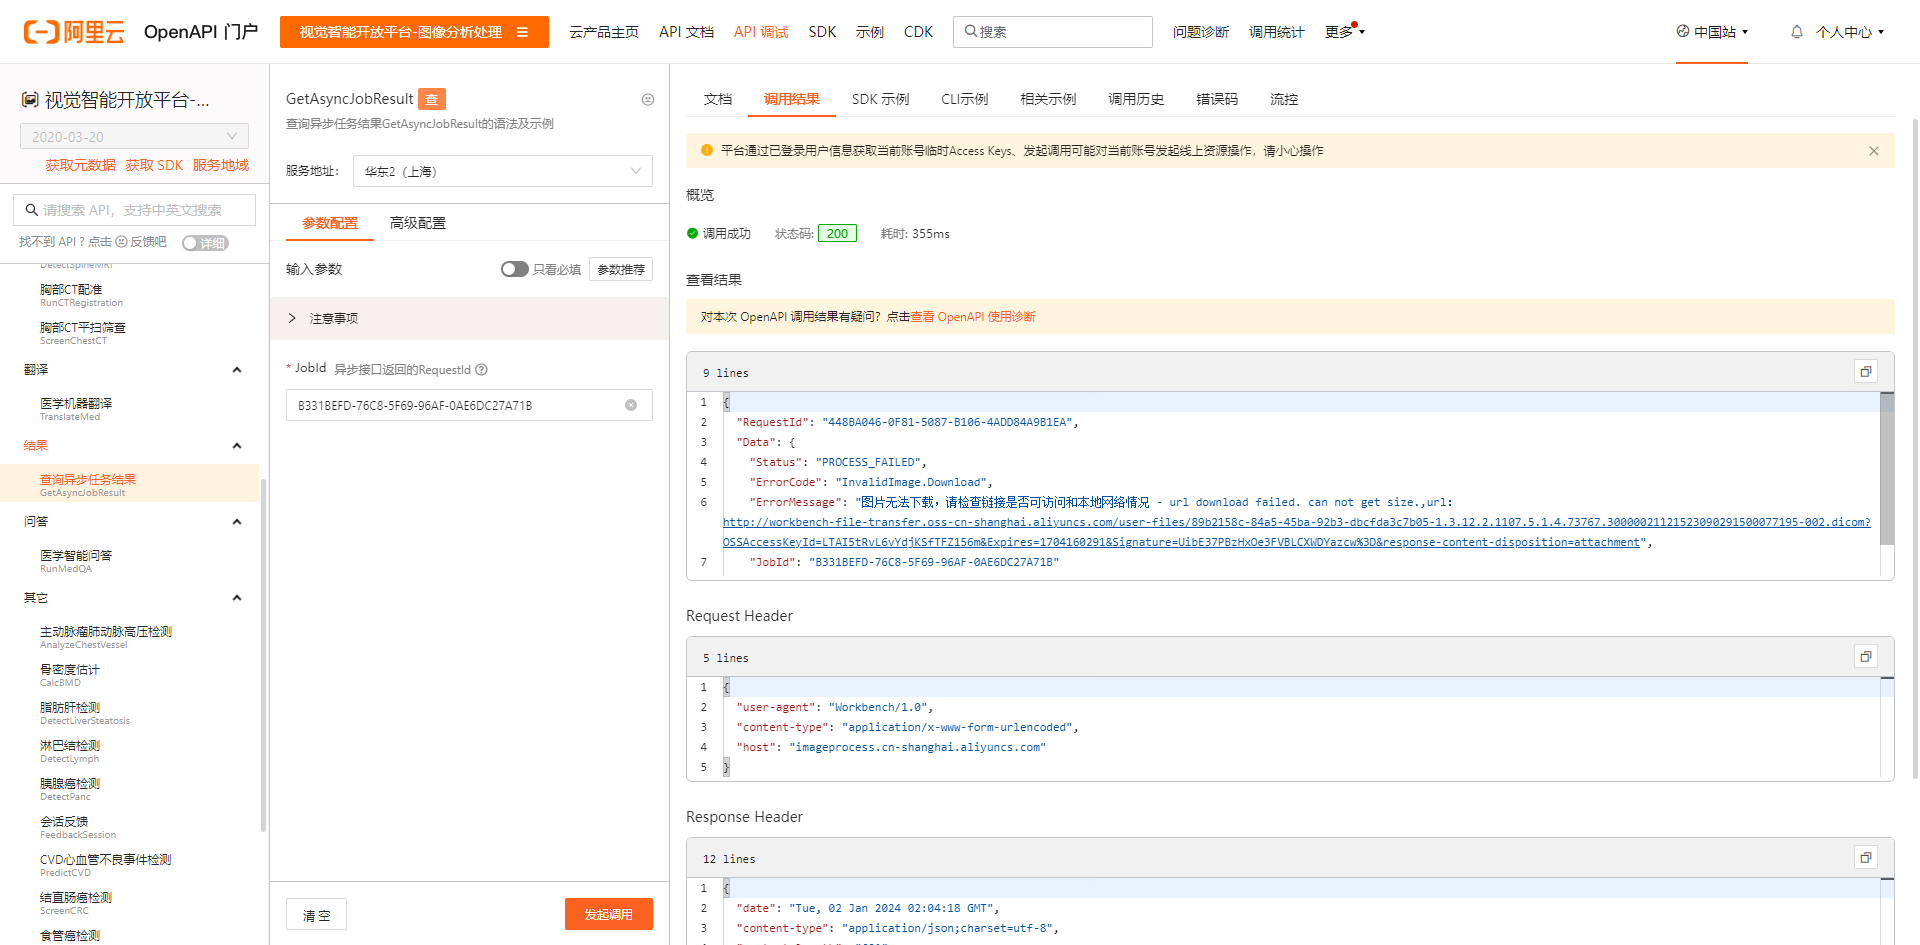This screenshot has width=1920, height=945.
Task: Open the 云产品主页 menu item
Action: coord(604,32)
